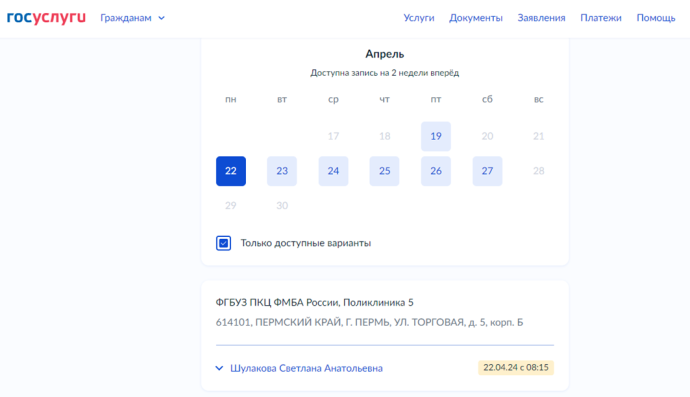Select April 25 for the appointment
The width and height of the screenshot is (690, 397).
tap(385, 171)
